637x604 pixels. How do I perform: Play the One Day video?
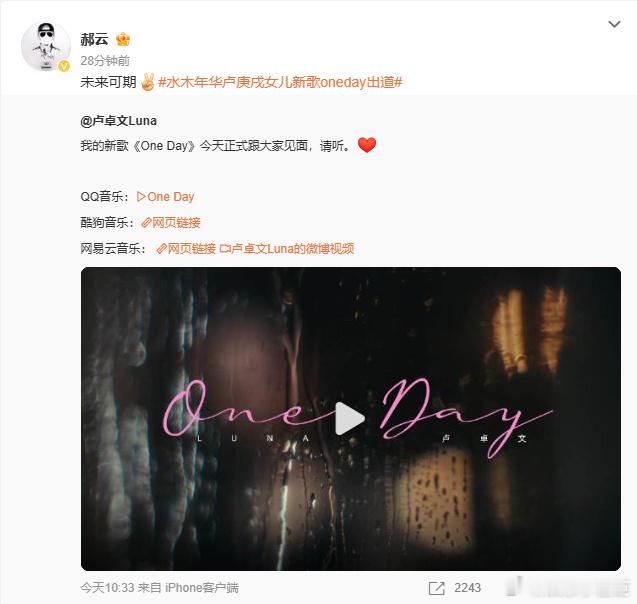click(x=350, y=419)
